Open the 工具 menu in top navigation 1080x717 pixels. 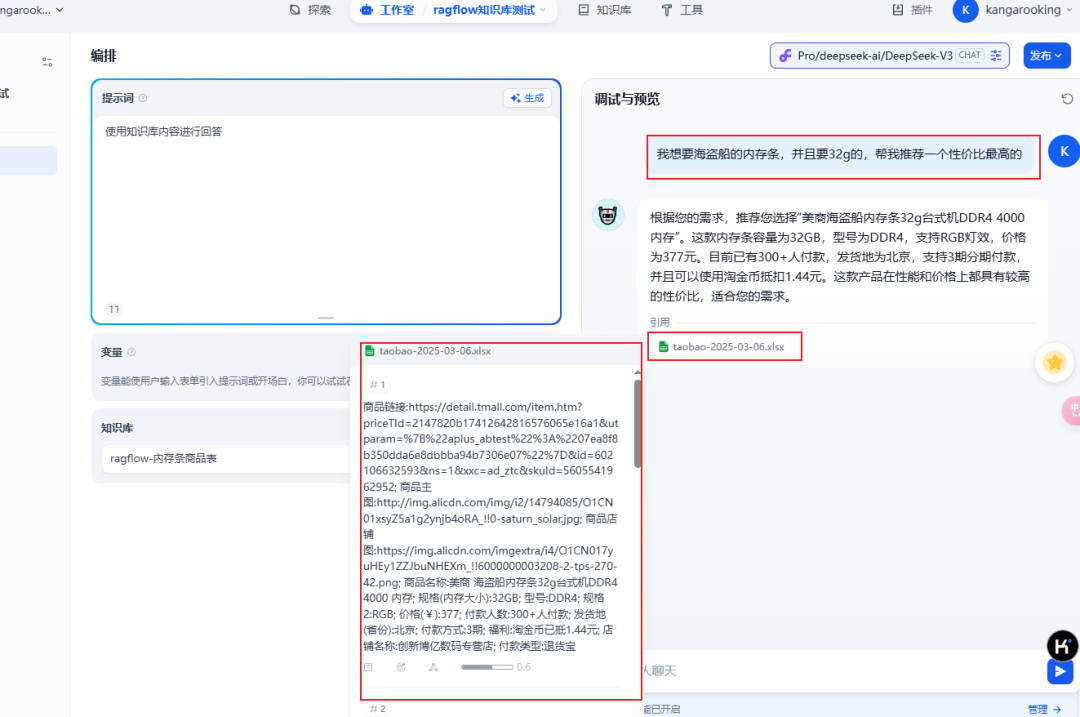(682, 10)
